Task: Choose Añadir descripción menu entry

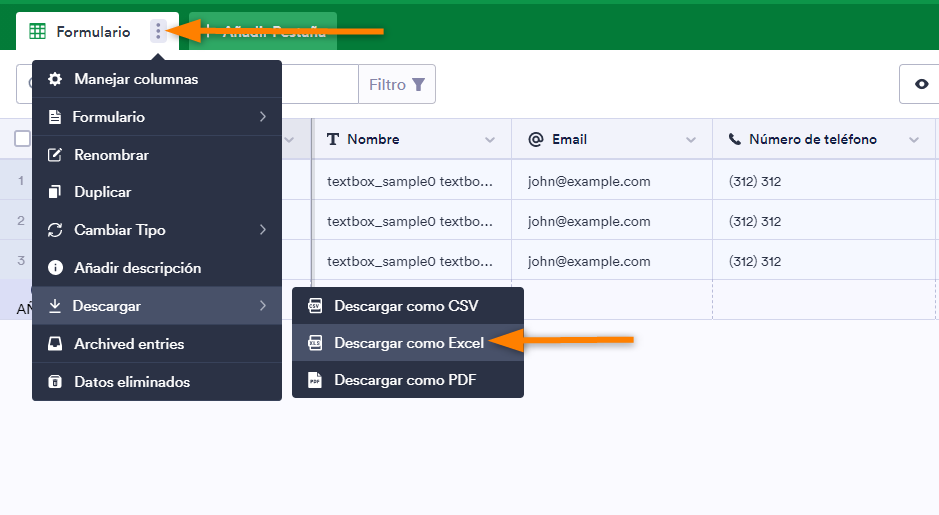Action: point(157,268)
